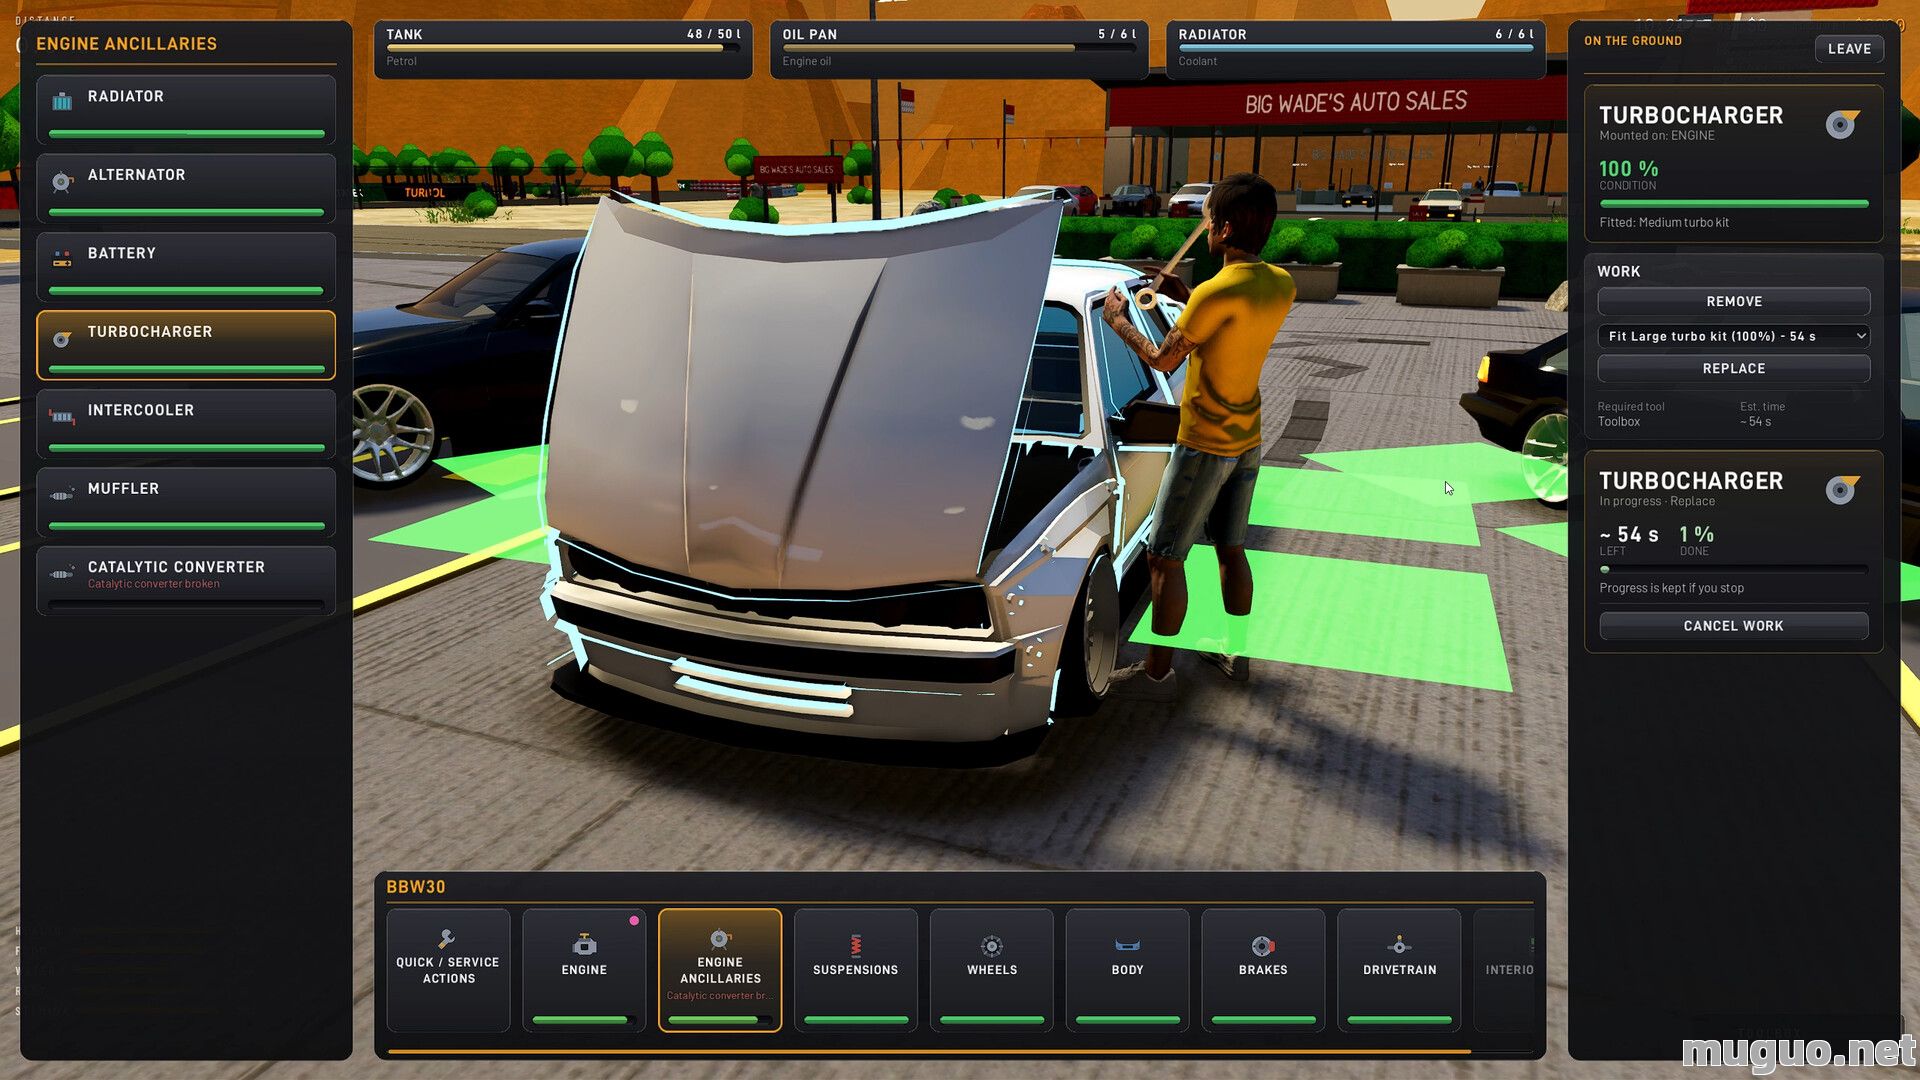Open the partially visible Interior category
The image size is (1920, 1080).
(x=1504, y=970)
